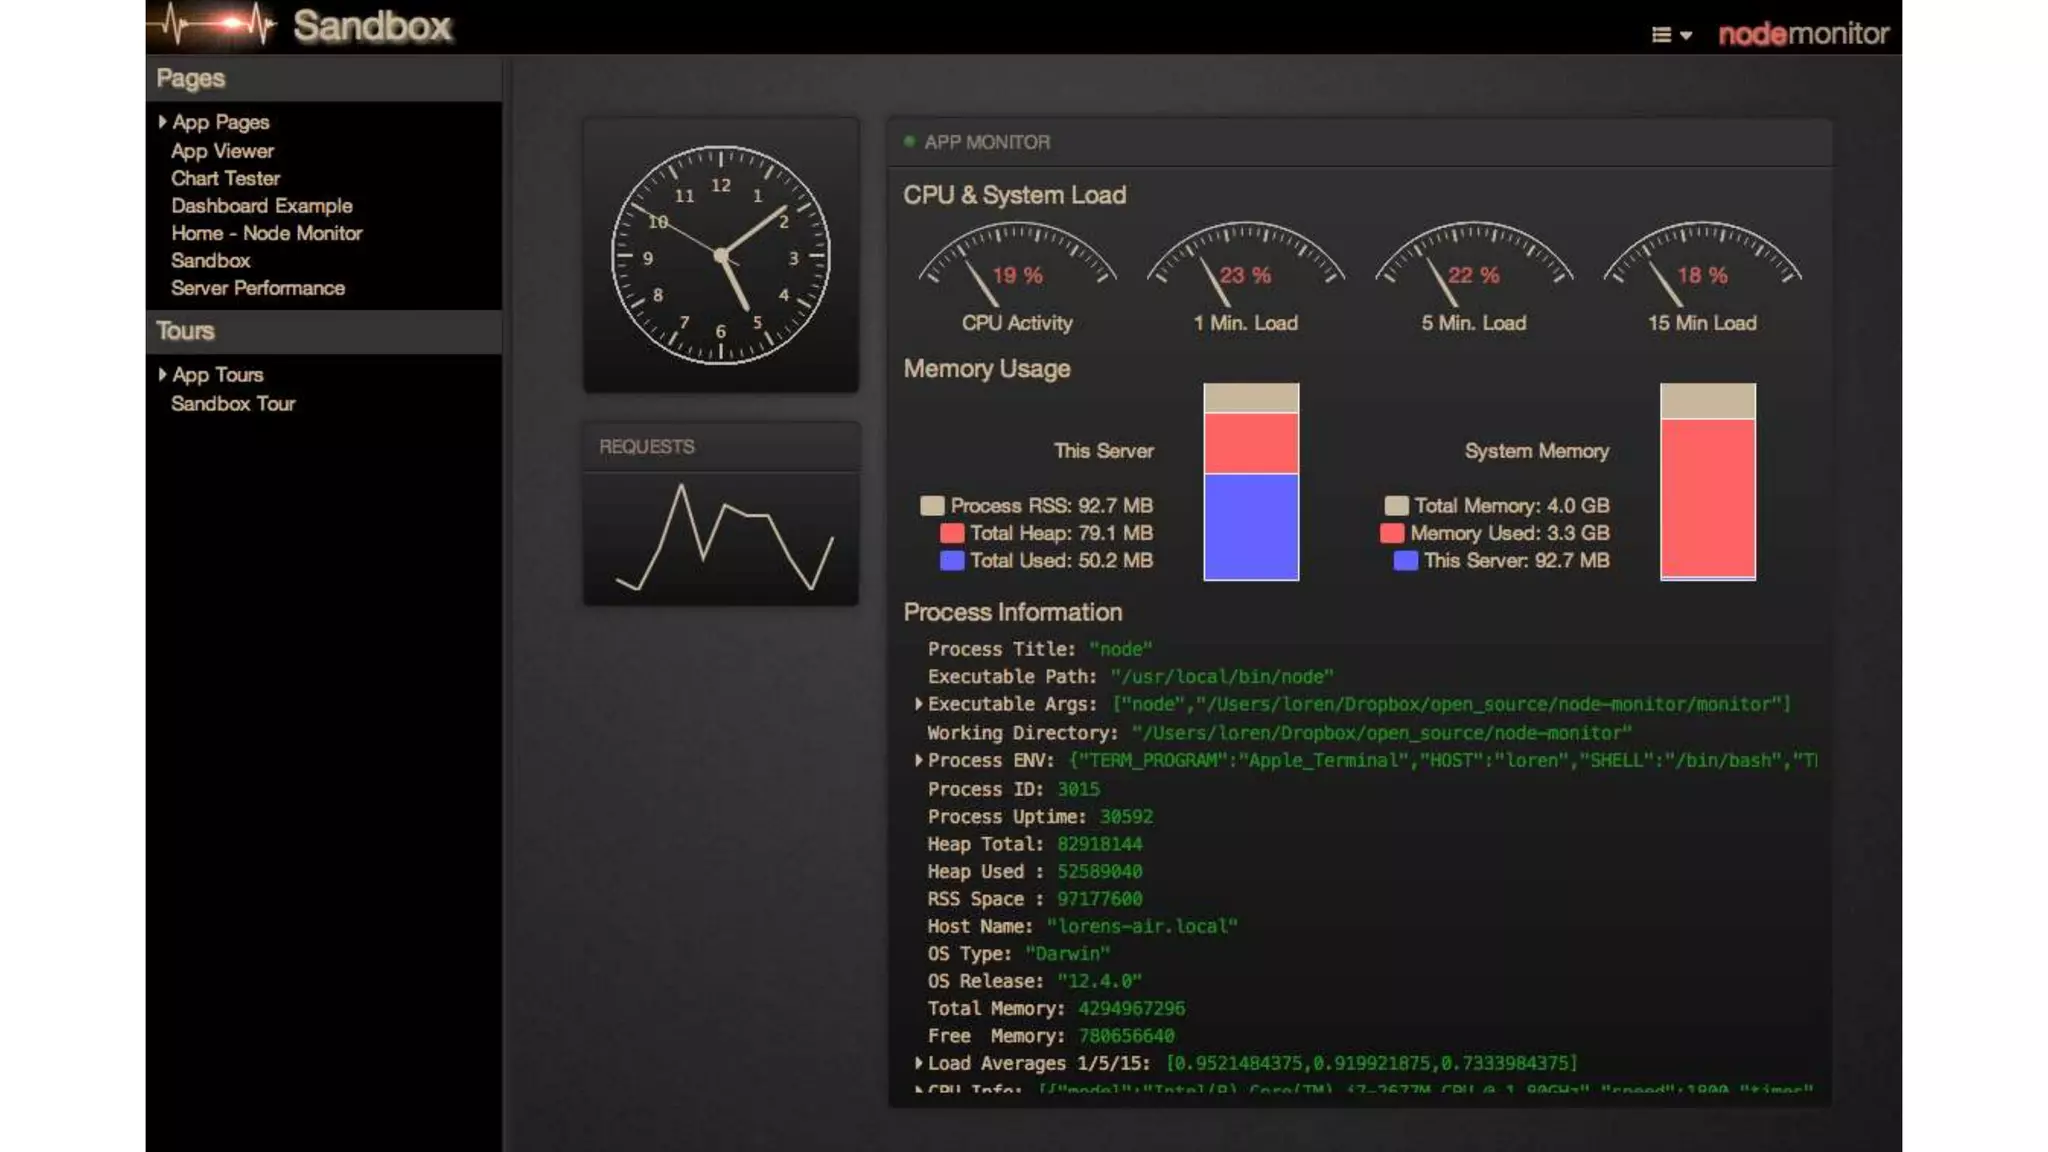This screenshot has width=2048, height=1152.
Task: Expand the Executable Args entry
Action: (x=918, y=704)
